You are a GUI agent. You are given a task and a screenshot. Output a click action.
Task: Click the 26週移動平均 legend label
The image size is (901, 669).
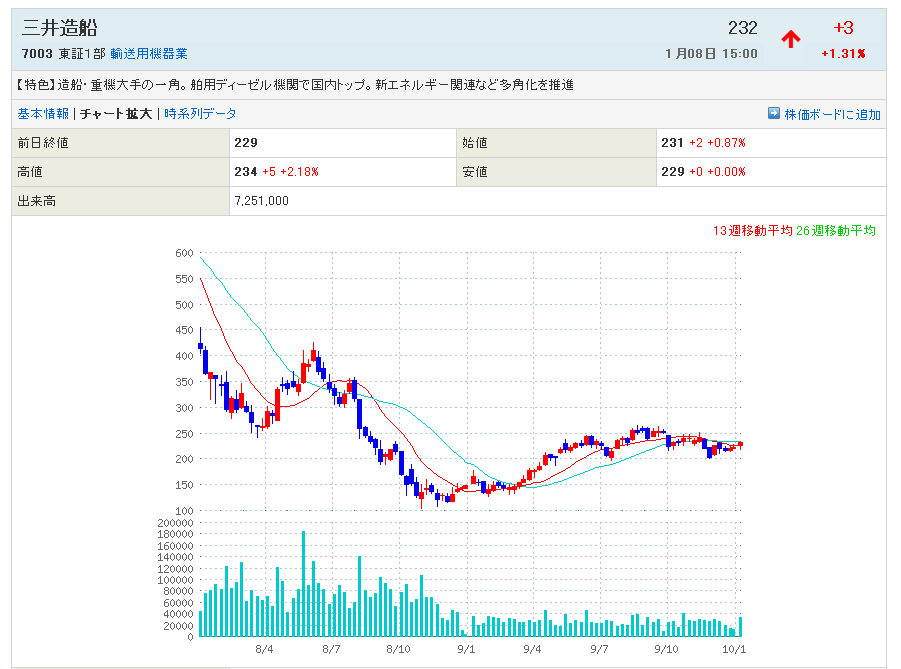pos(836,230)
